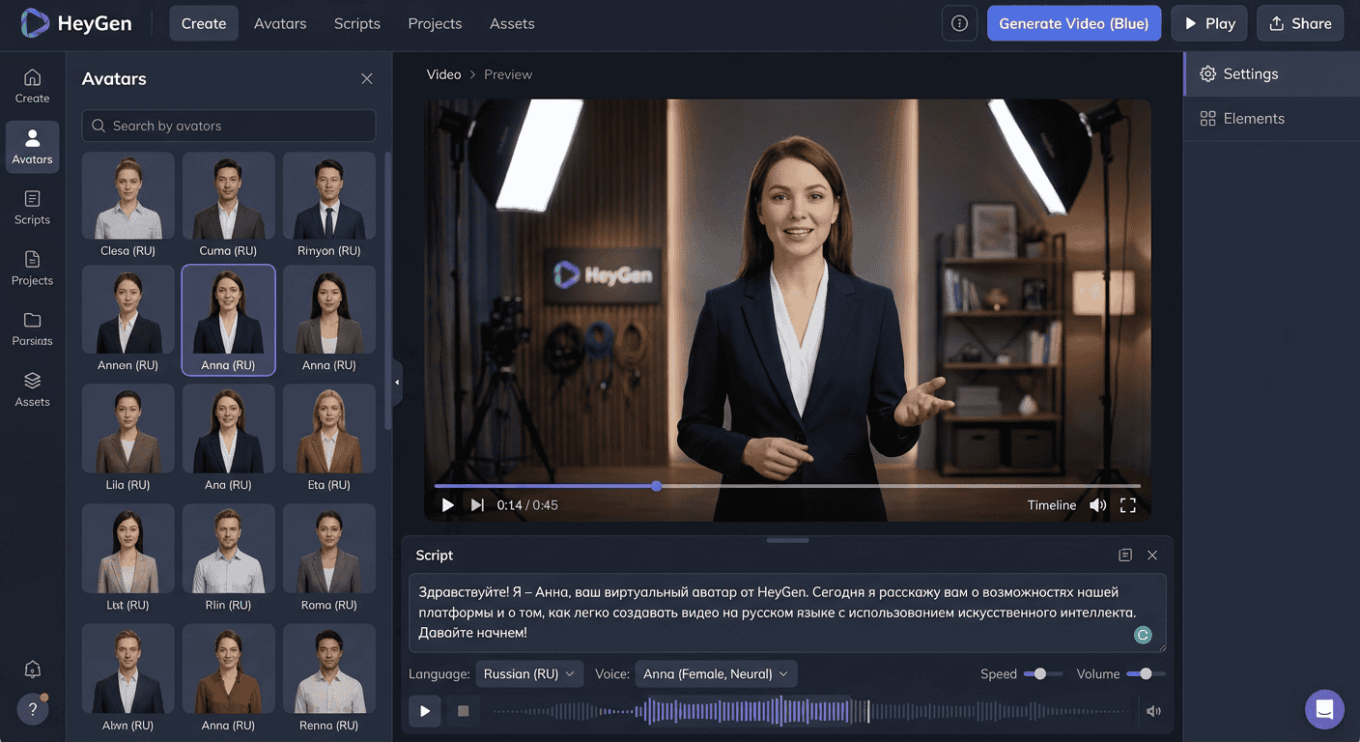Click the info icon beside Generate Video

(959, 23)
